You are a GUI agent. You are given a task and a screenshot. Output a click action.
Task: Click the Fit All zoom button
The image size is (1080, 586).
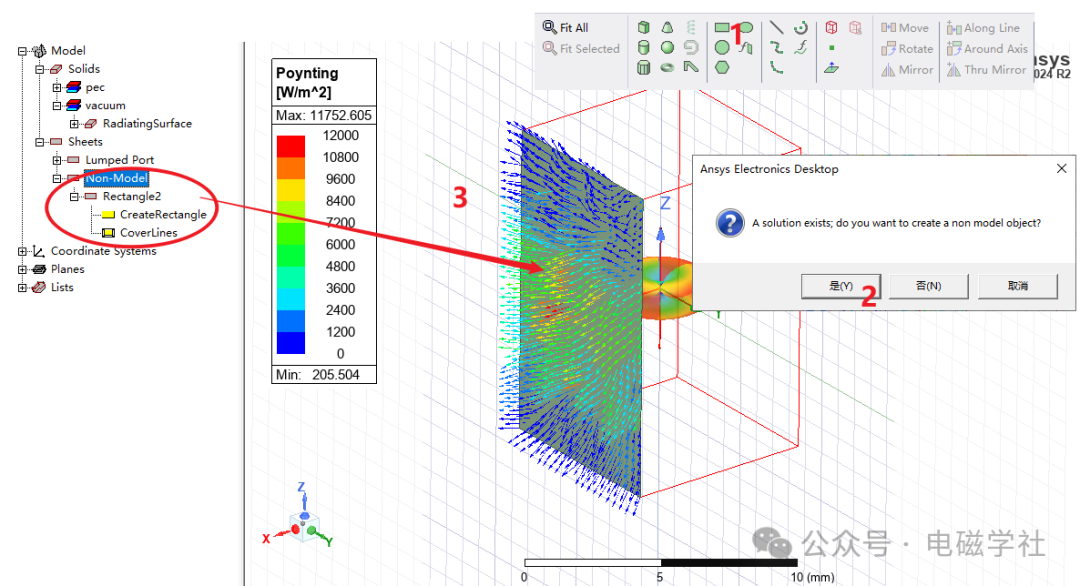565,28
